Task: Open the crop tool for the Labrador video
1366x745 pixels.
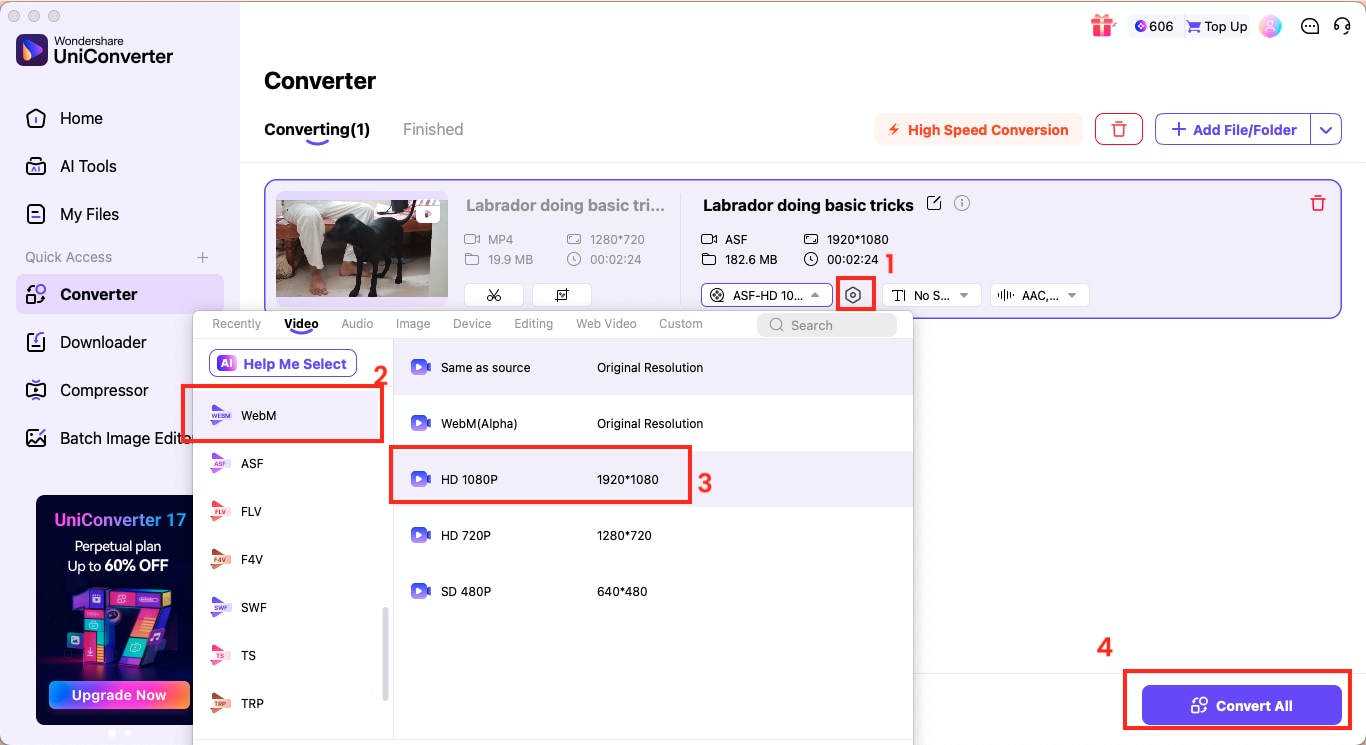Action: (x=562, y=294)
